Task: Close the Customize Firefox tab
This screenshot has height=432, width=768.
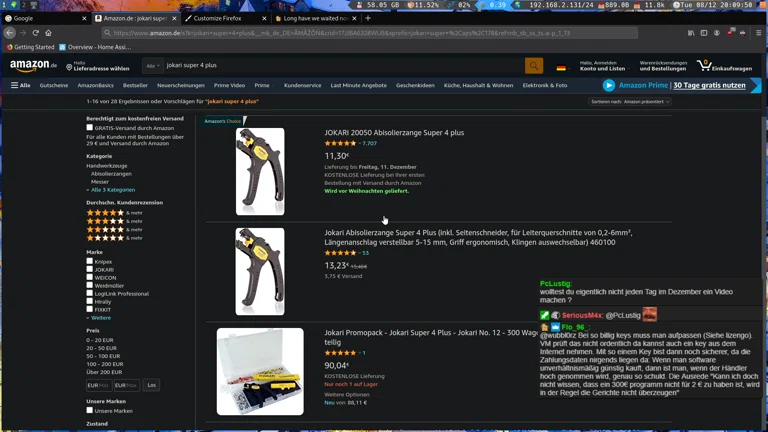Action: click(x=264, y=18)
